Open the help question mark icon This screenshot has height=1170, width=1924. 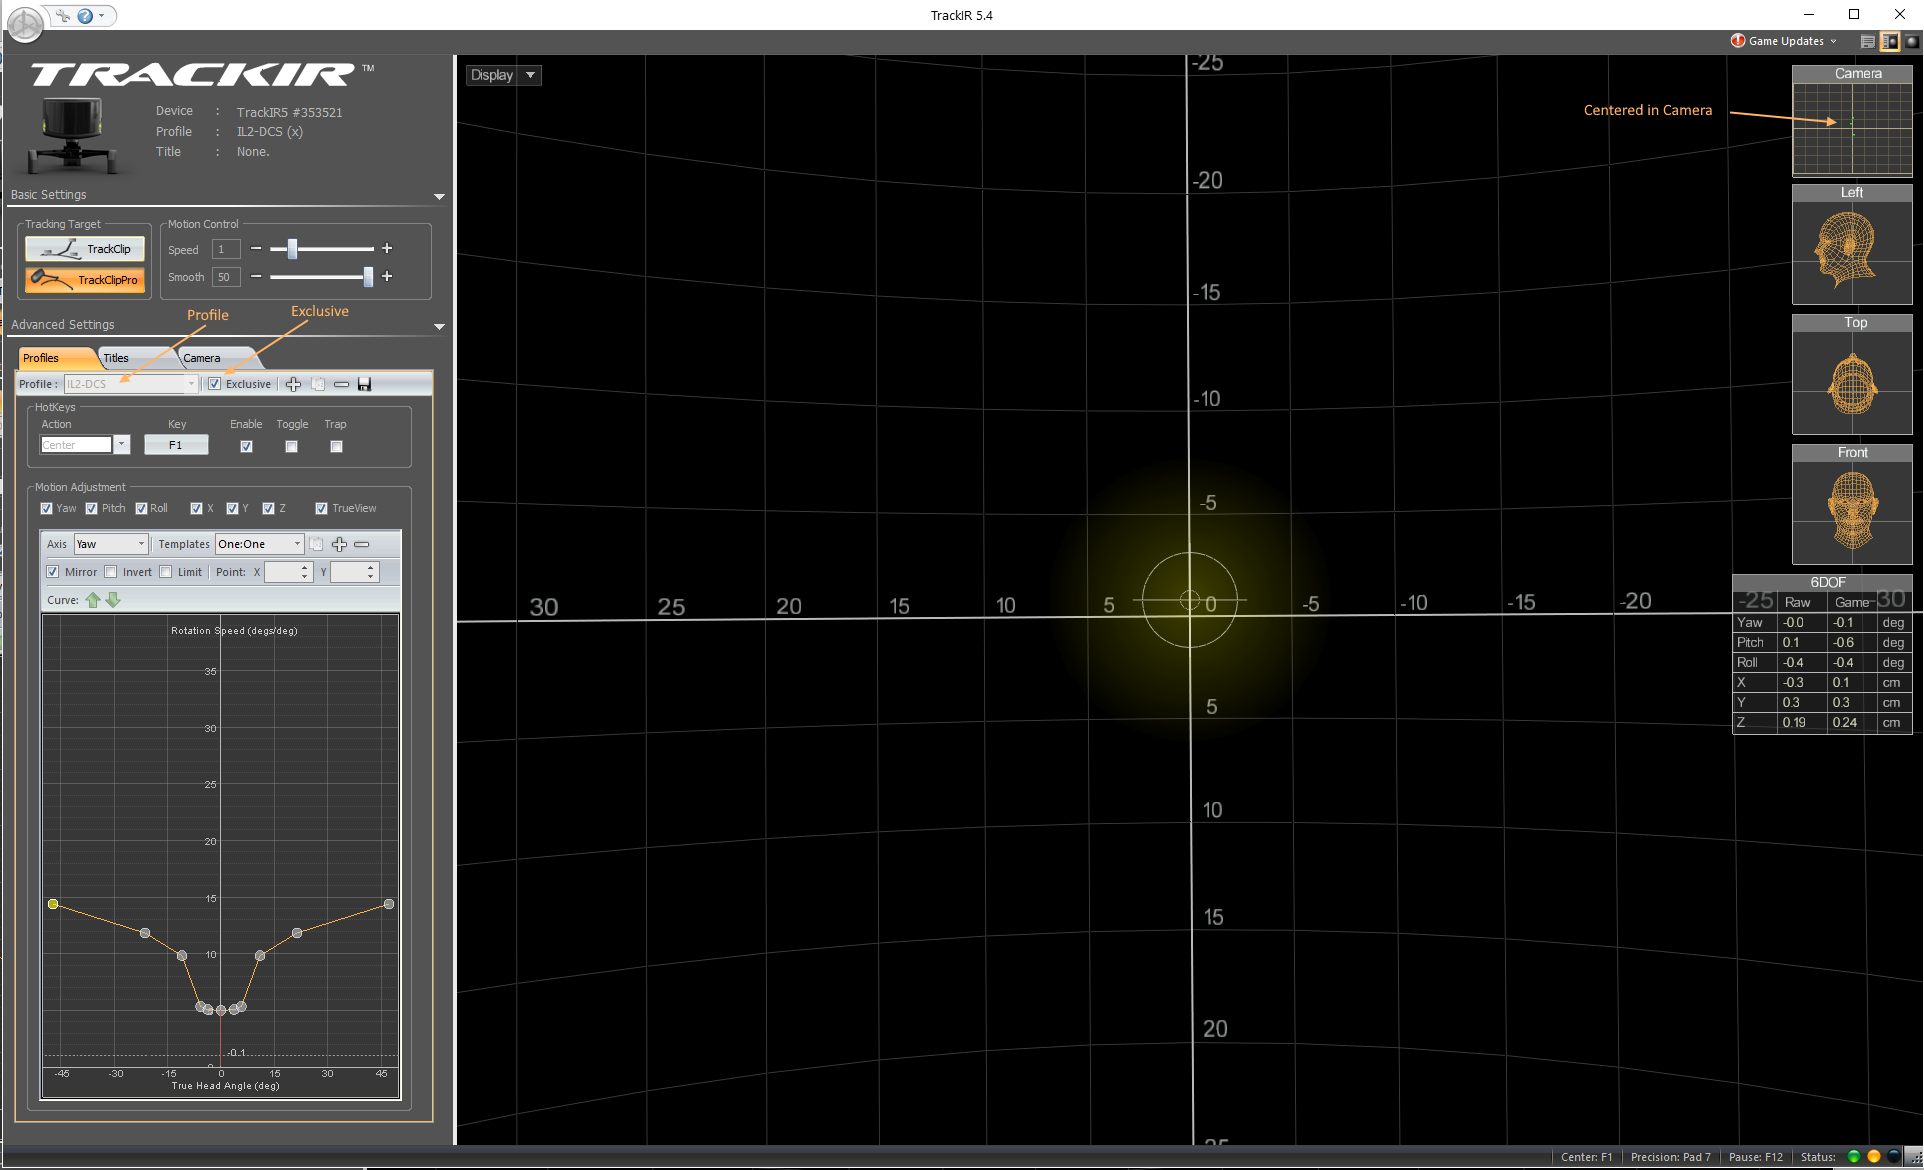[x=85, y=15]
